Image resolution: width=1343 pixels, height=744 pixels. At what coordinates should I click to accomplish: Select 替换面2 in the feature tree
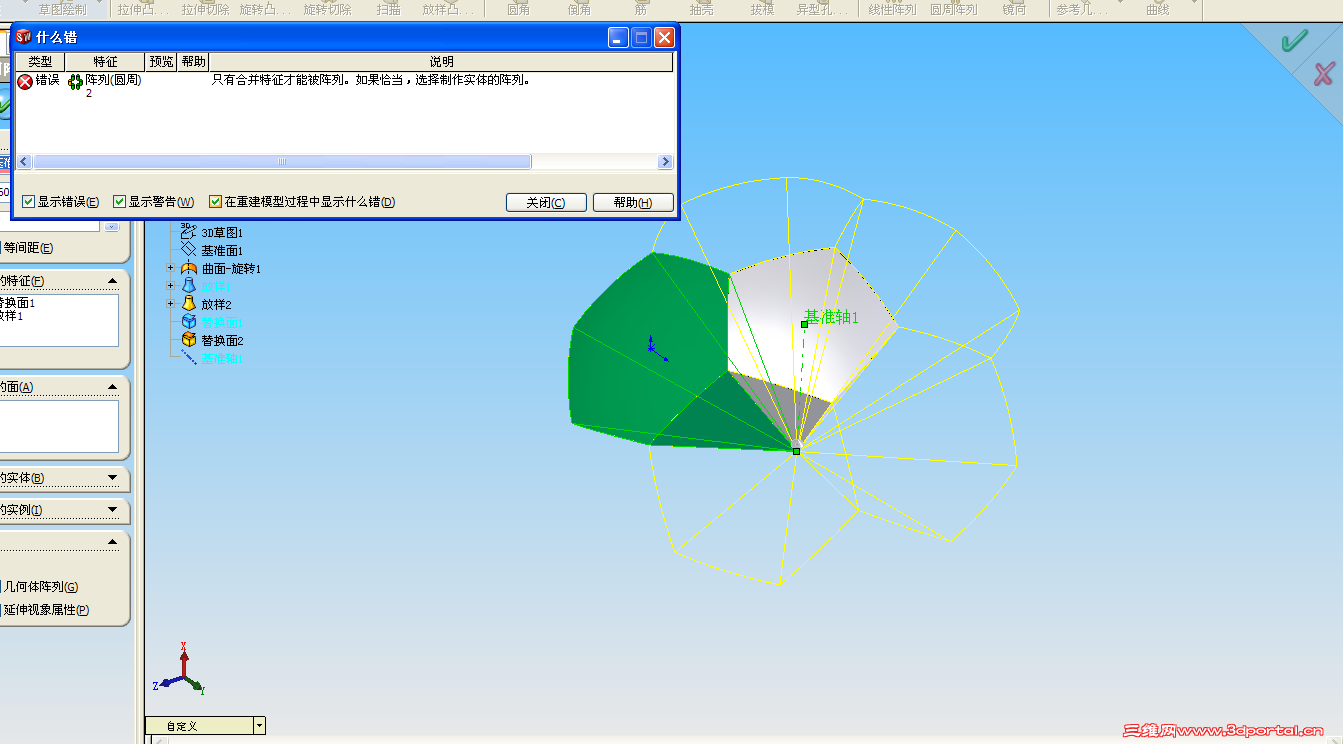(x=222, y=340)
